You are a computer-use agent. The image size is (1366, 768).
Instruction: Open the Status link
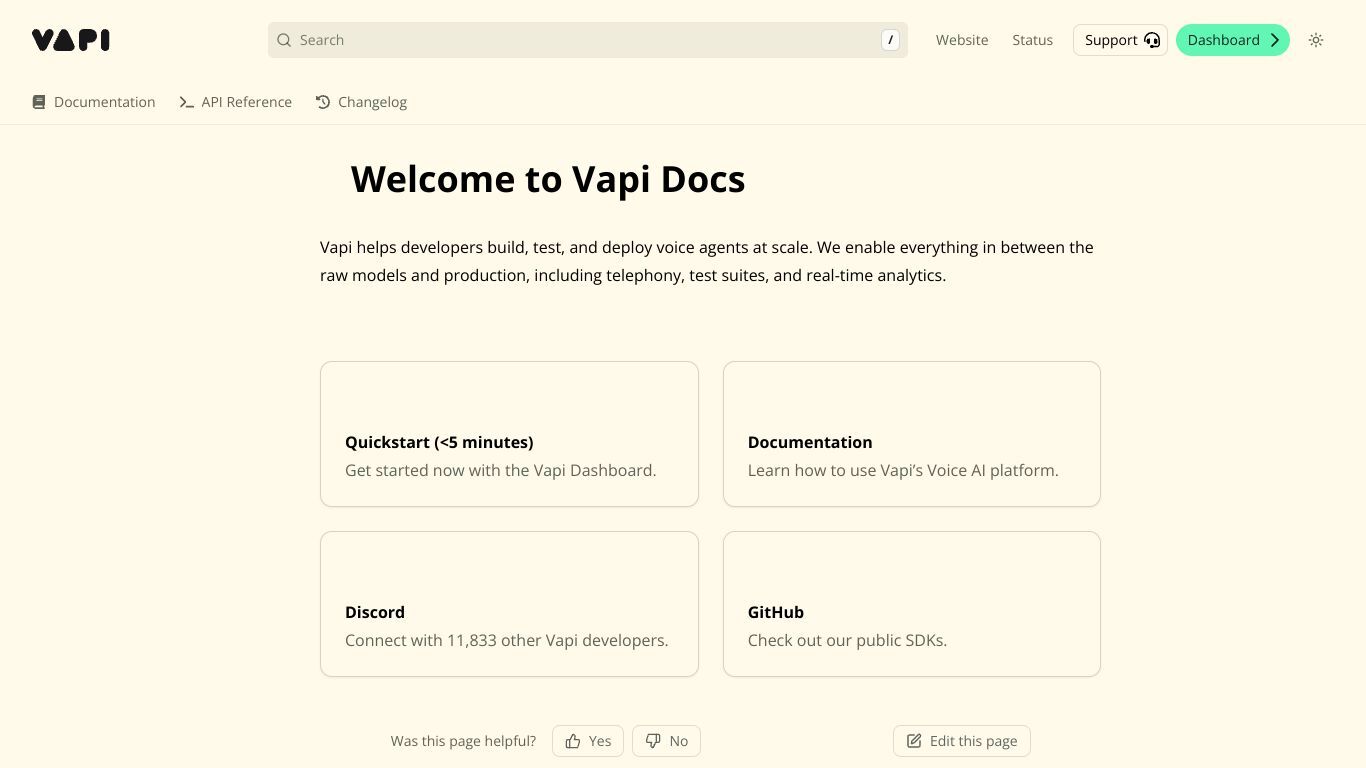(1032, 40)
